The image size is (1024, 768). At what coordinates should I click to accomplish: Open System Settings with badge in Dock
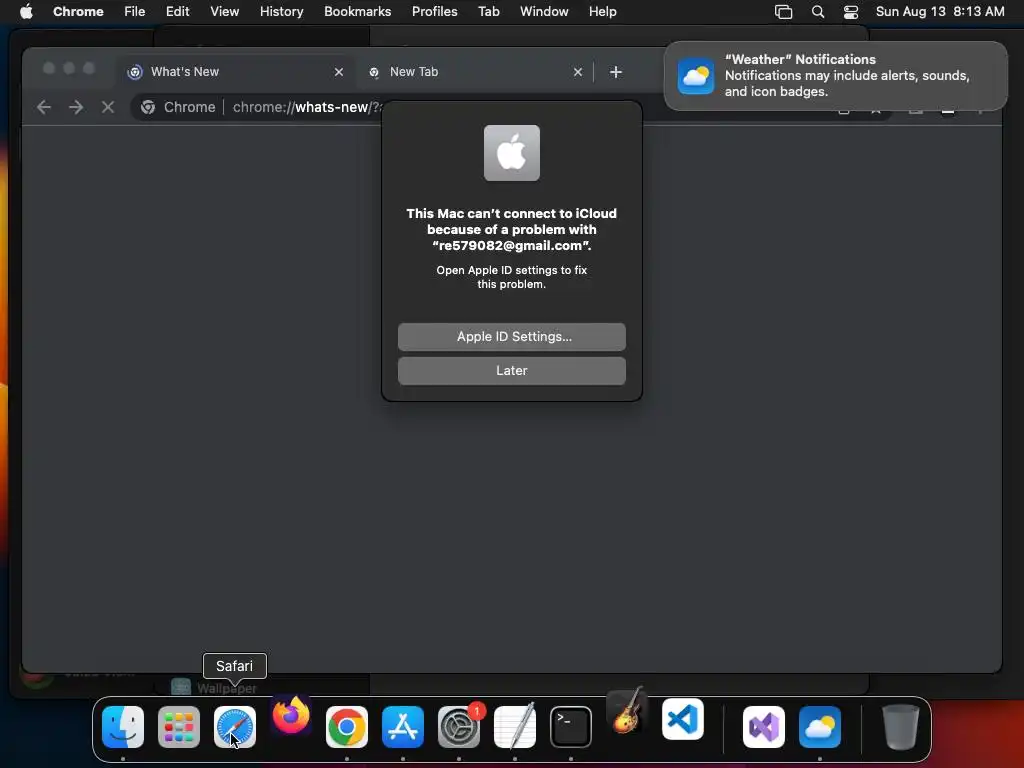459,727
